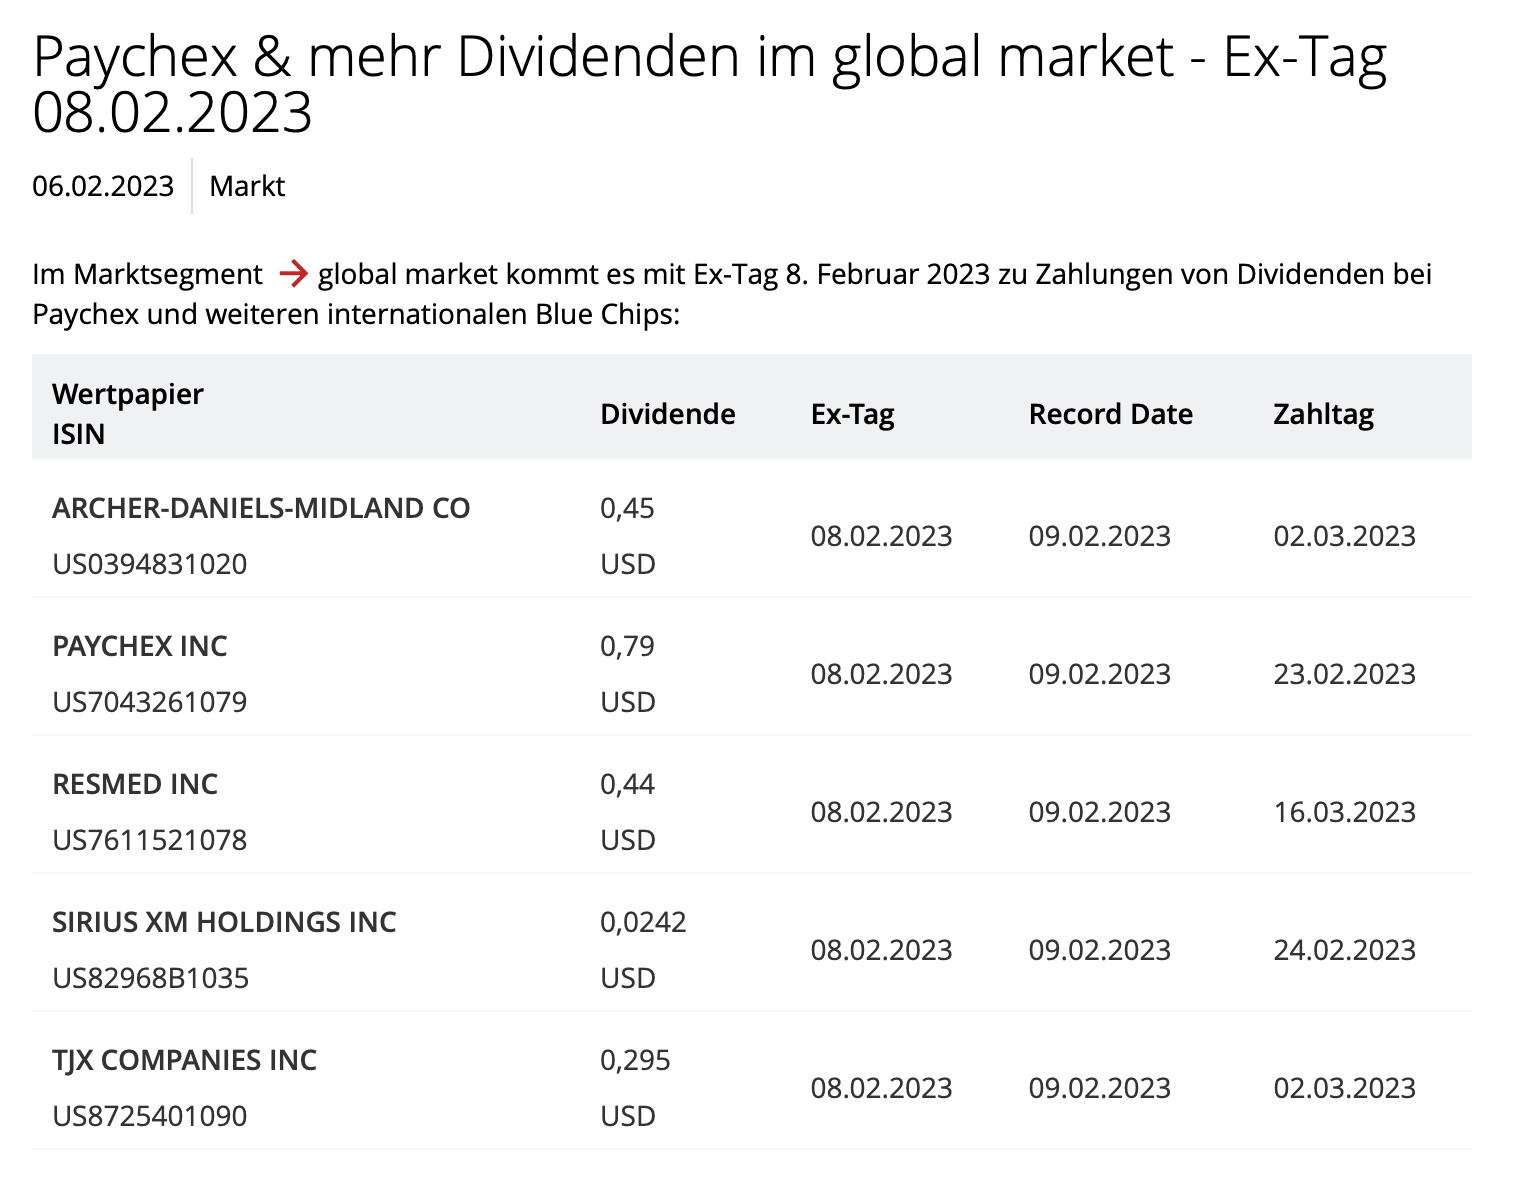The image size is (1514, 1192).
Task: Click the RESMED INC security name
Action: (135, 784)
